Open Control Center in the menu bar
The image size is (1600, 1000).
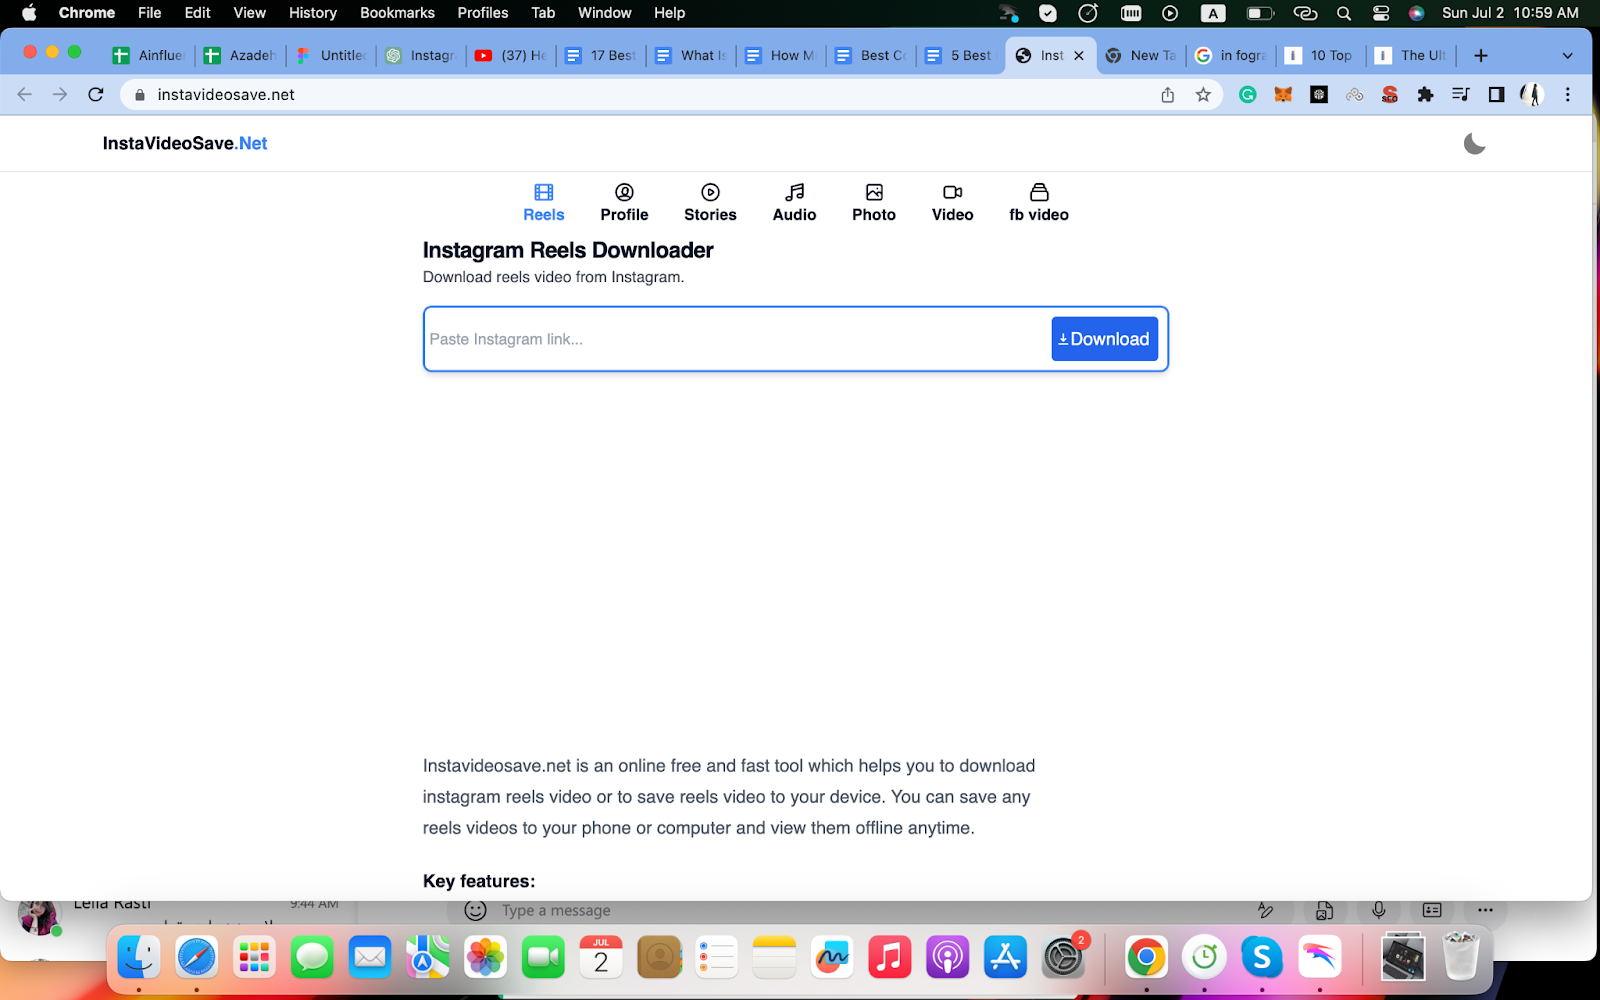pos(1381,13)
